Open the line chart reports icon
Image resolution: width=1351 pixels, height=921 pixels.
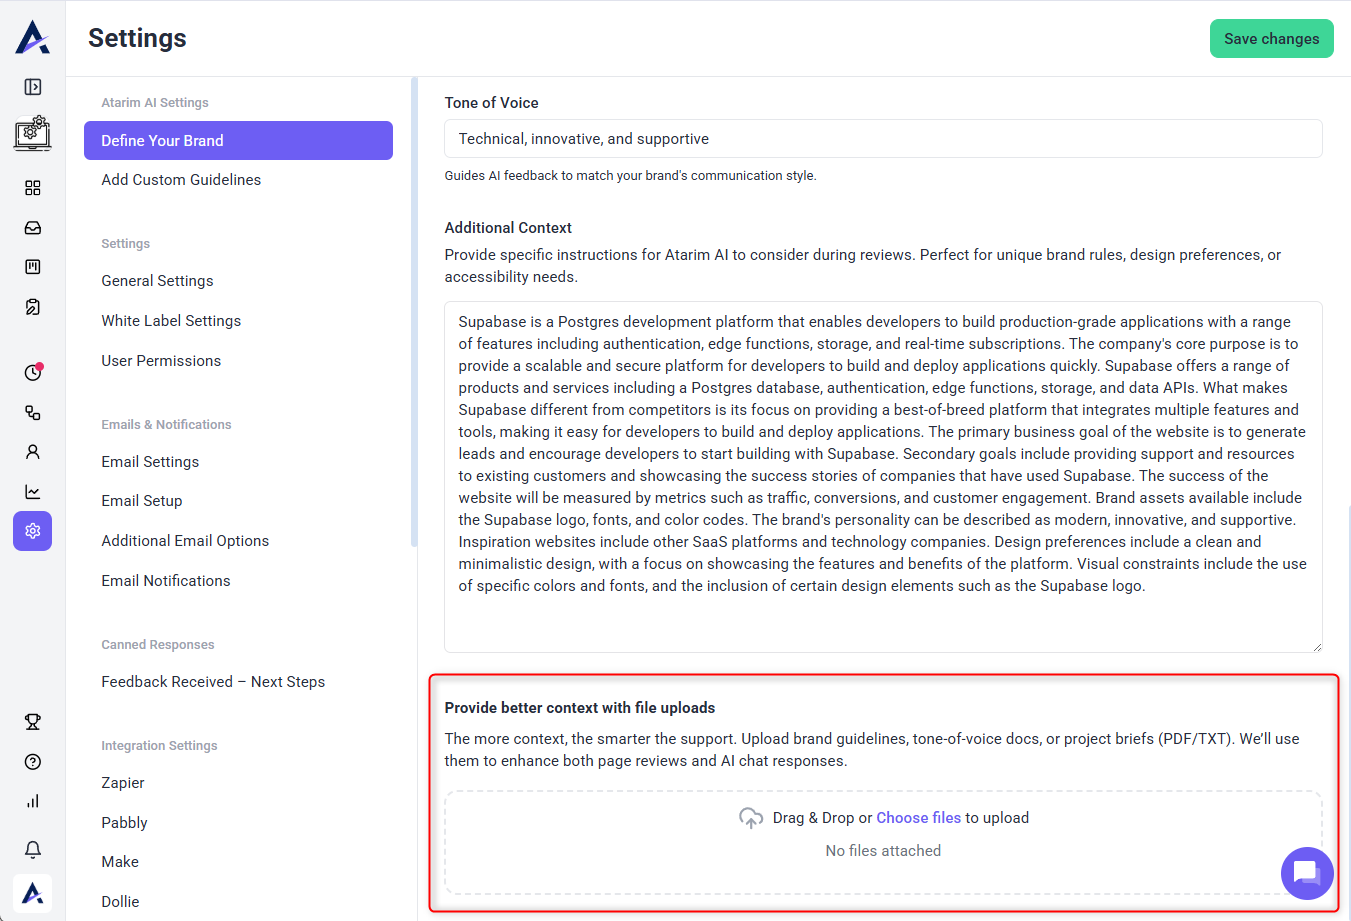click(x=33, y=492)
